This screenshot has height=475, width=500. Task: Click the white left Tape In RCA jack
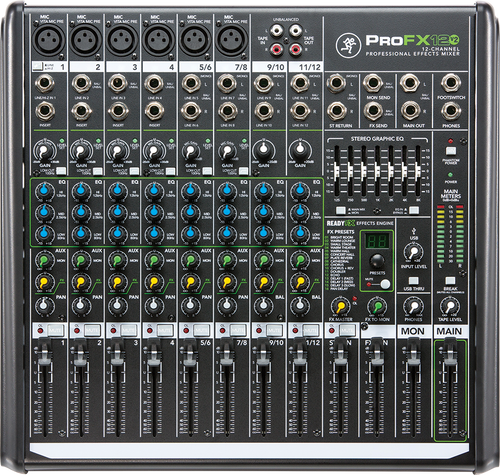(x=276, y=31)
